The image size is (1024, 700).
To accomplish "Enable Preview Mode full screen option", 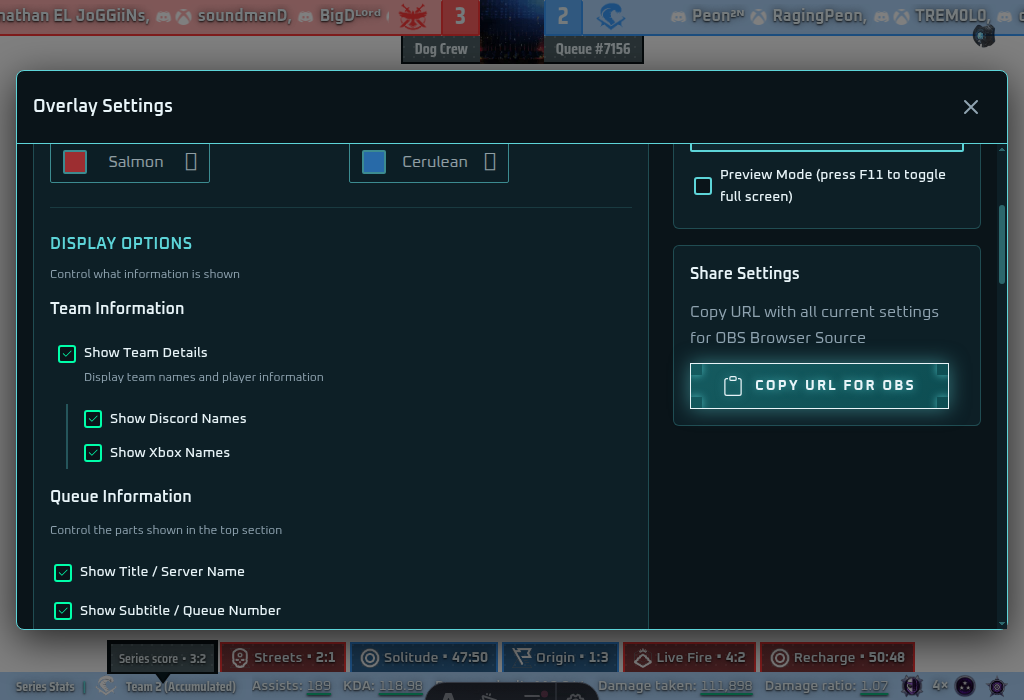I will coord(703,185).
